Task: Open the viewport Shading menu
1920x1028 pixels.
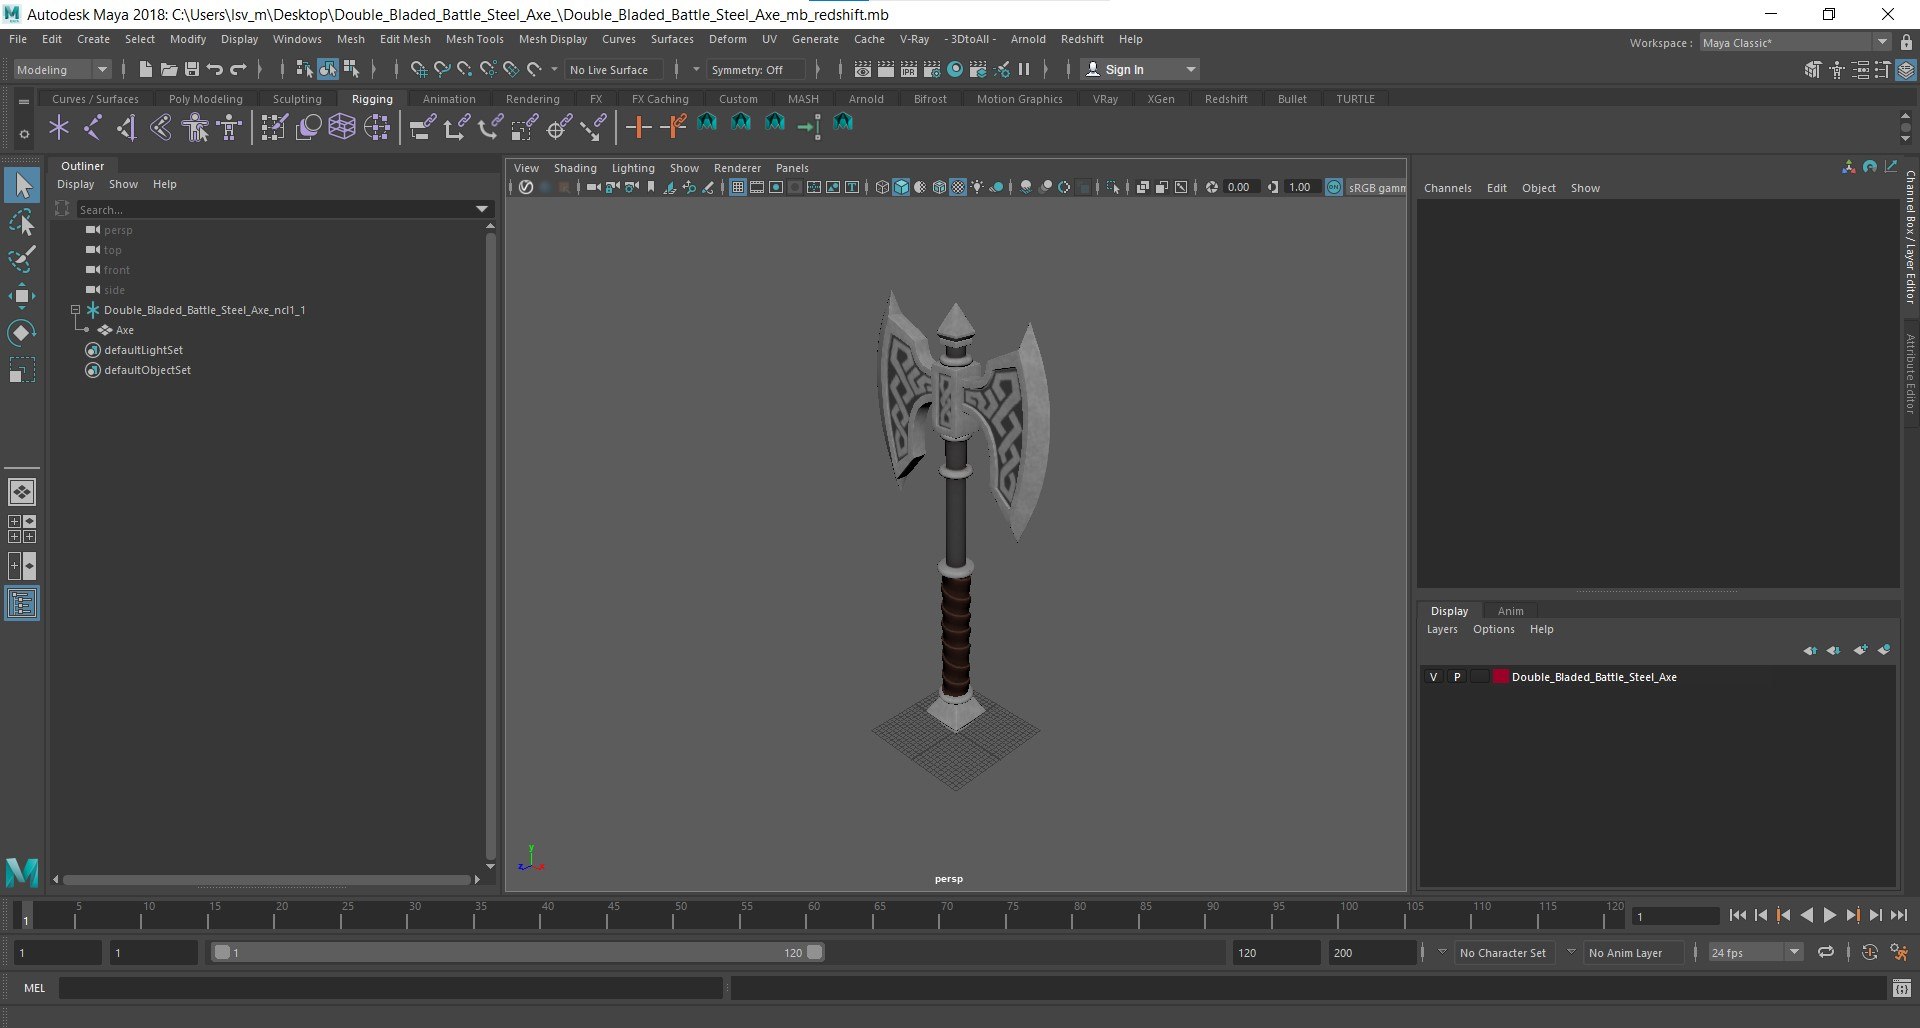Action: click(575, 168)
